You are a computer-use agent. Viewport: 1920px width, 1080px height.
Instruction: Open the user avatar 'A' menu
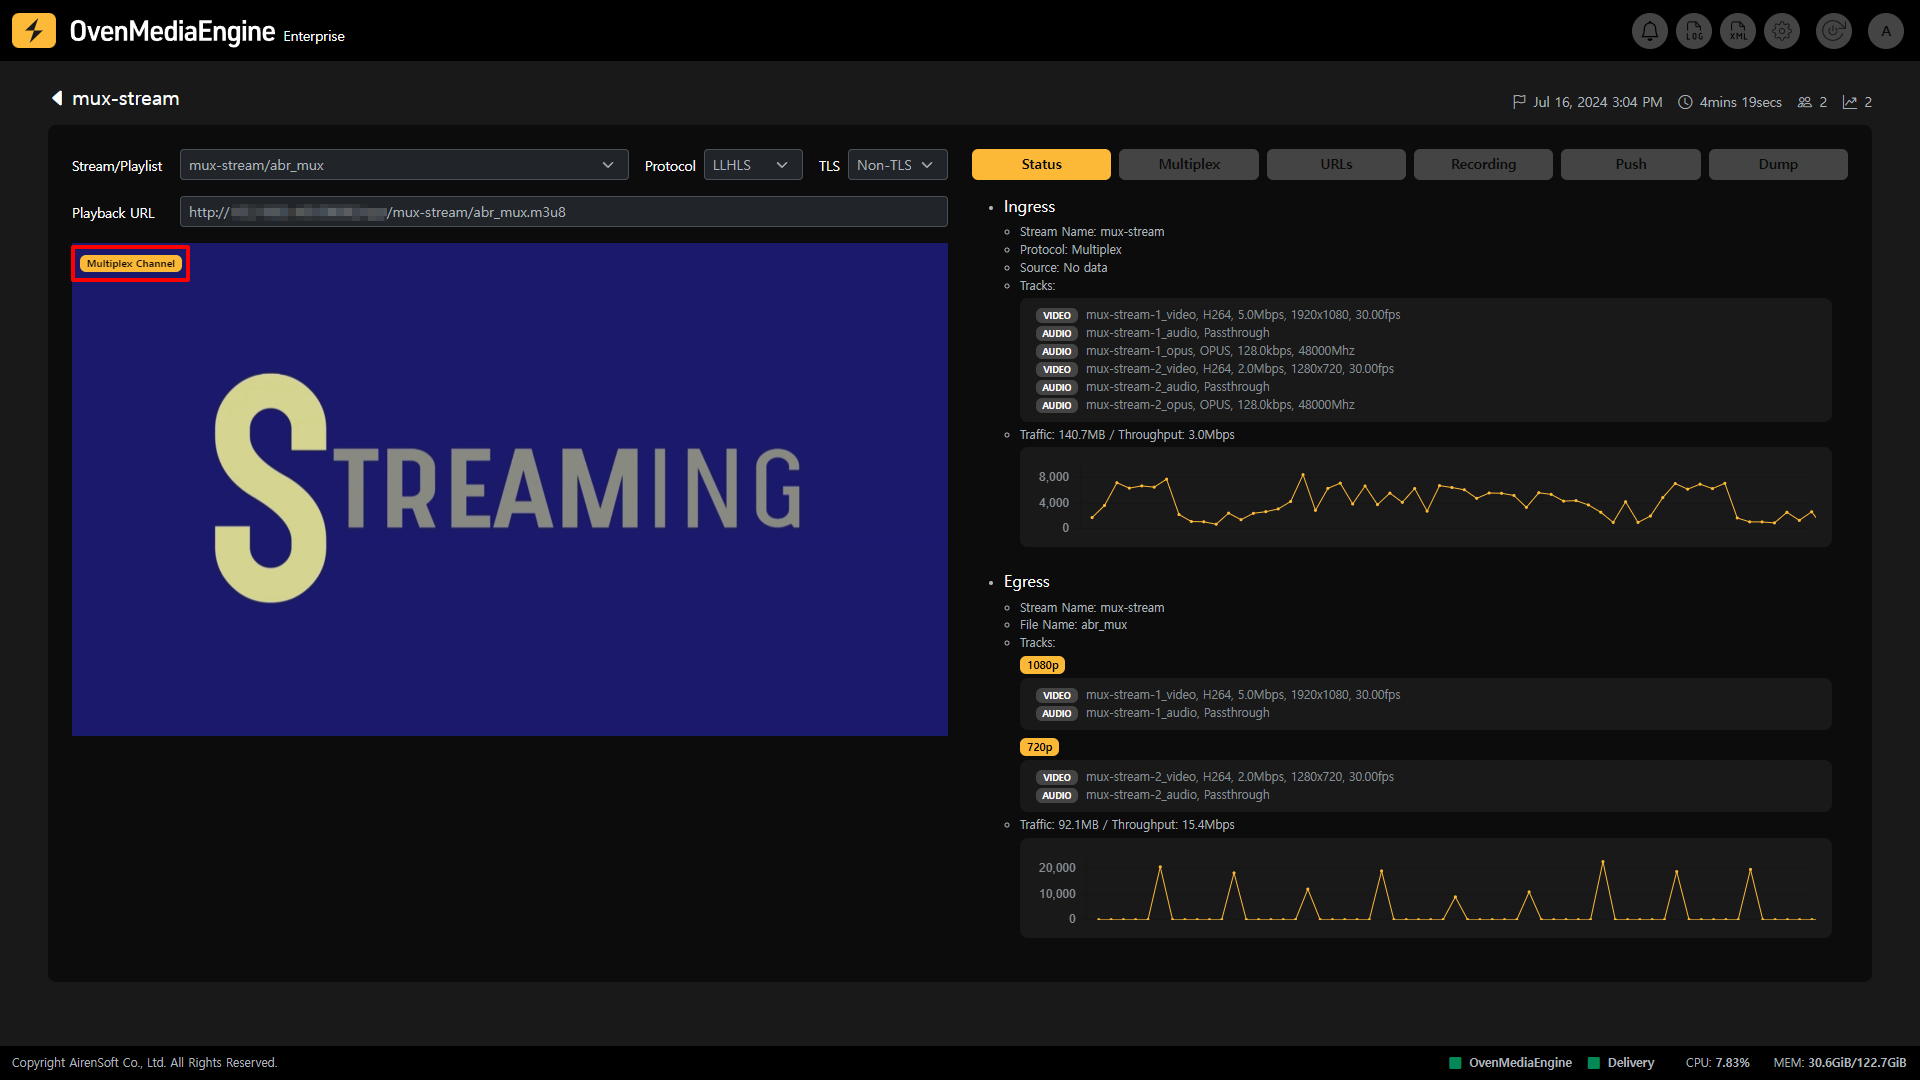click(x=1886, y=31)
